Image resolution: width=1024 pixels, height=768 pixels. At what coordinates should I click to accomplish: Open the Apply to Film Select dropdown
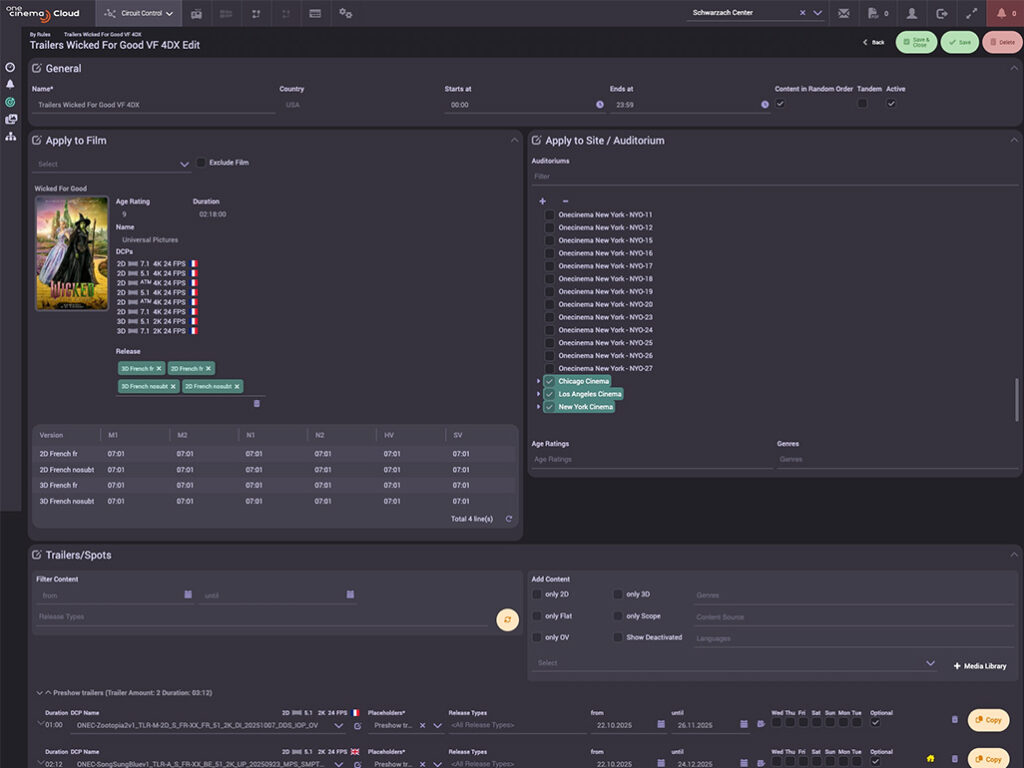pos(112,164)
